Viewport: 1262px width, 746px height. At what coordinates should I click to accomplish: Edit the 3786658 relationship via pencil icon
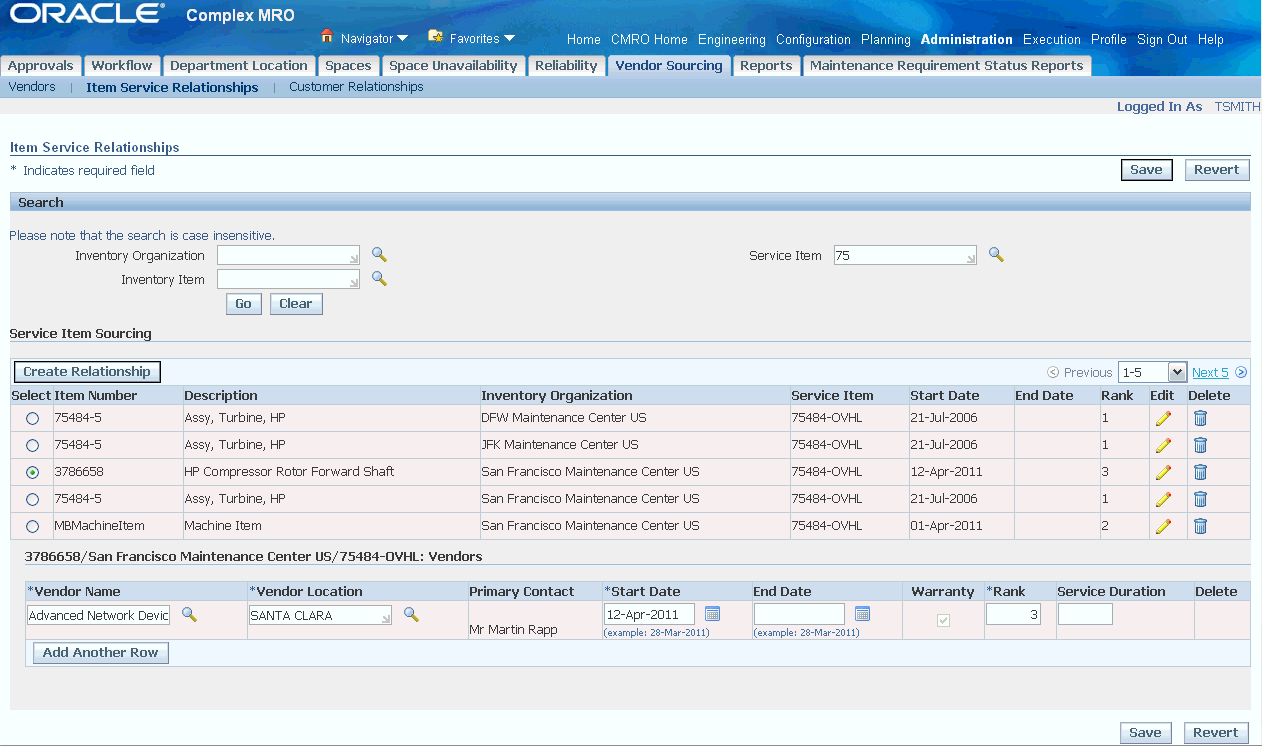point(1163,472)
